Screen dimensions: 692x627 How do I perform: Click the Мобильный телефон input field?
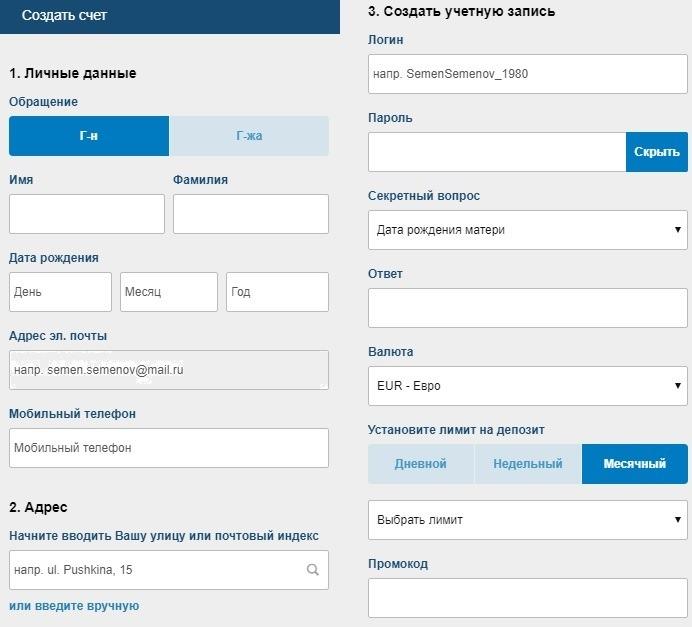point(168,448)
